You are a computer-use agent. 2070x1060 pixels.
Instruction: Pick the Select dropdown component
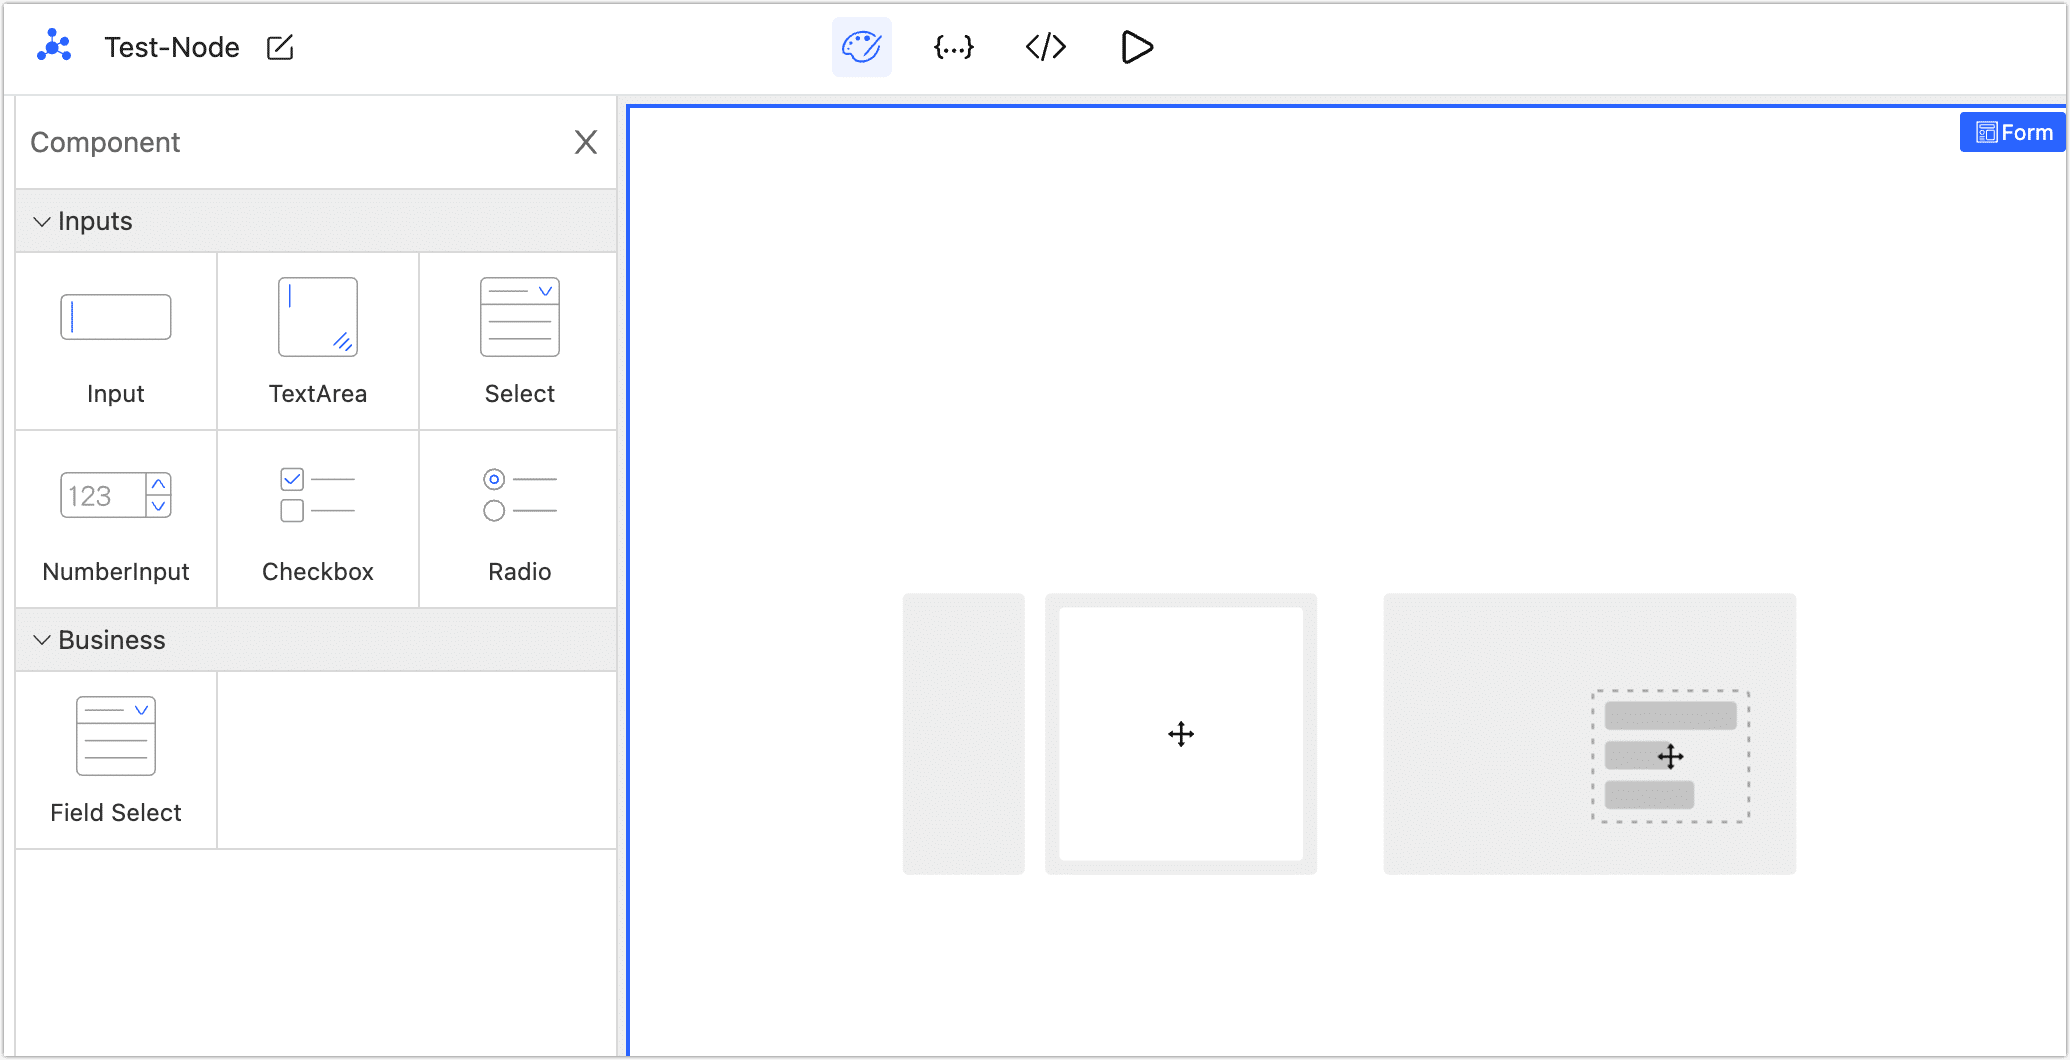[x=519, y=341]
